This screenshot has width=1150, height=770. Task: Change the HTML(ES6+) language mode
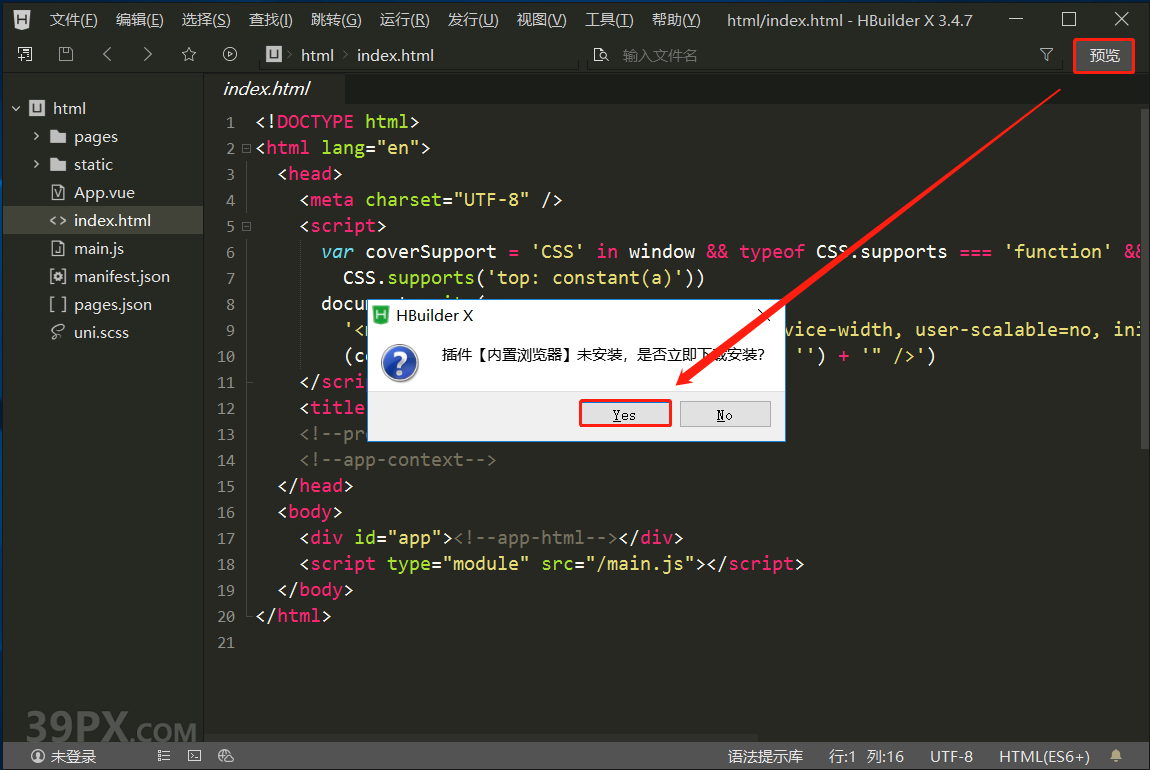click(x=1044, y=756)
